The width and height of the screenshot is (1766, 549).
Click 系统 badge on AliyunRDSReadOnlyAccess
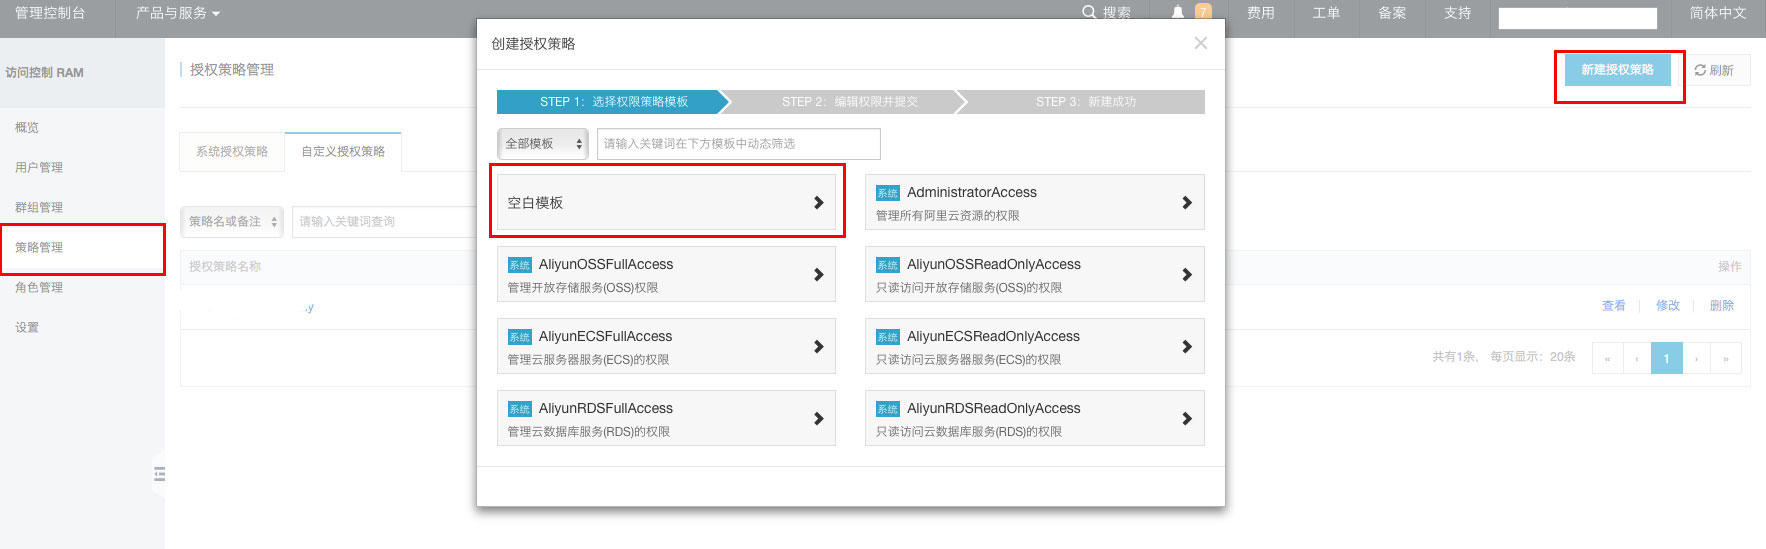(888, 409)
